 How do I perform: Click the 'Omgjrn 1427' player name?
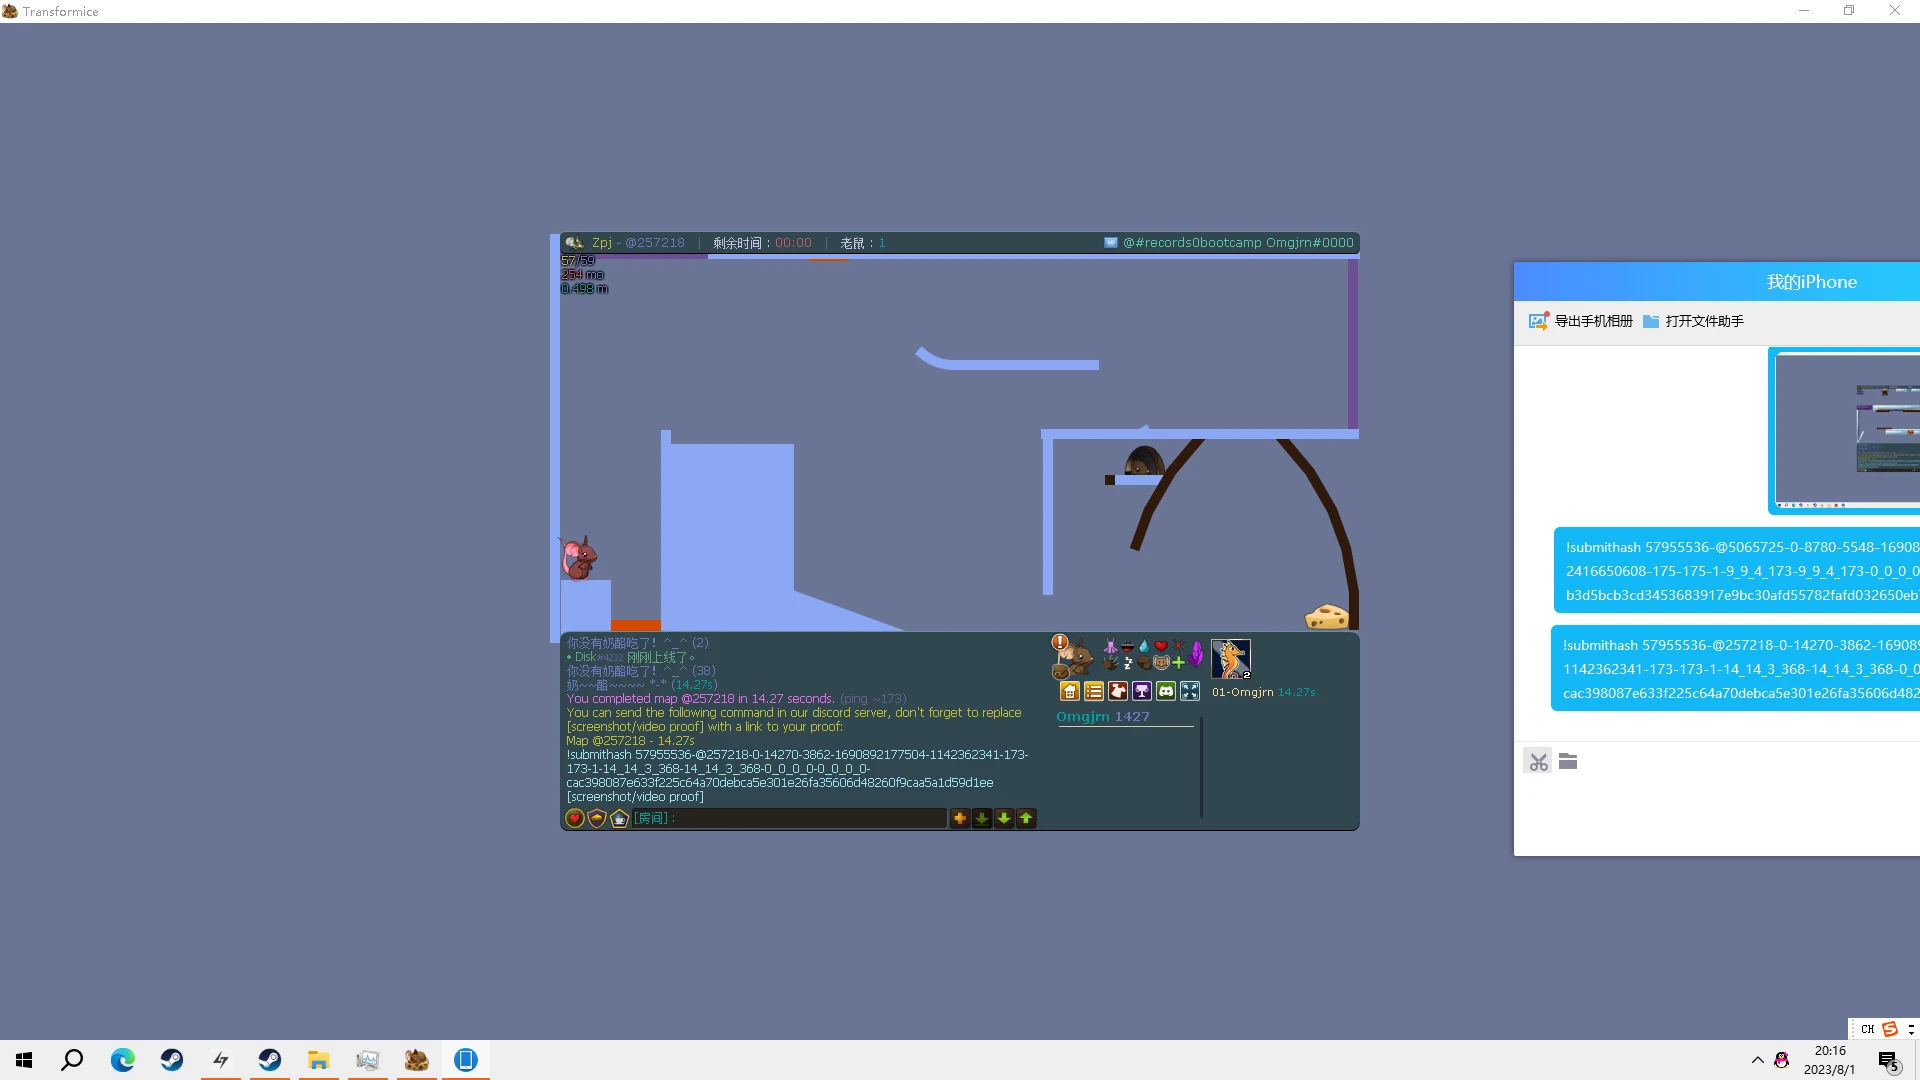1103,717
